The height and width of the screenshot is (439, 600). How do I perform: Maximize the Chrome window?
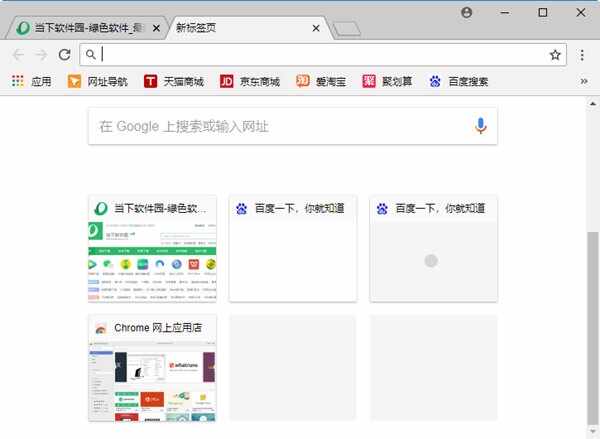coord(543,13)
